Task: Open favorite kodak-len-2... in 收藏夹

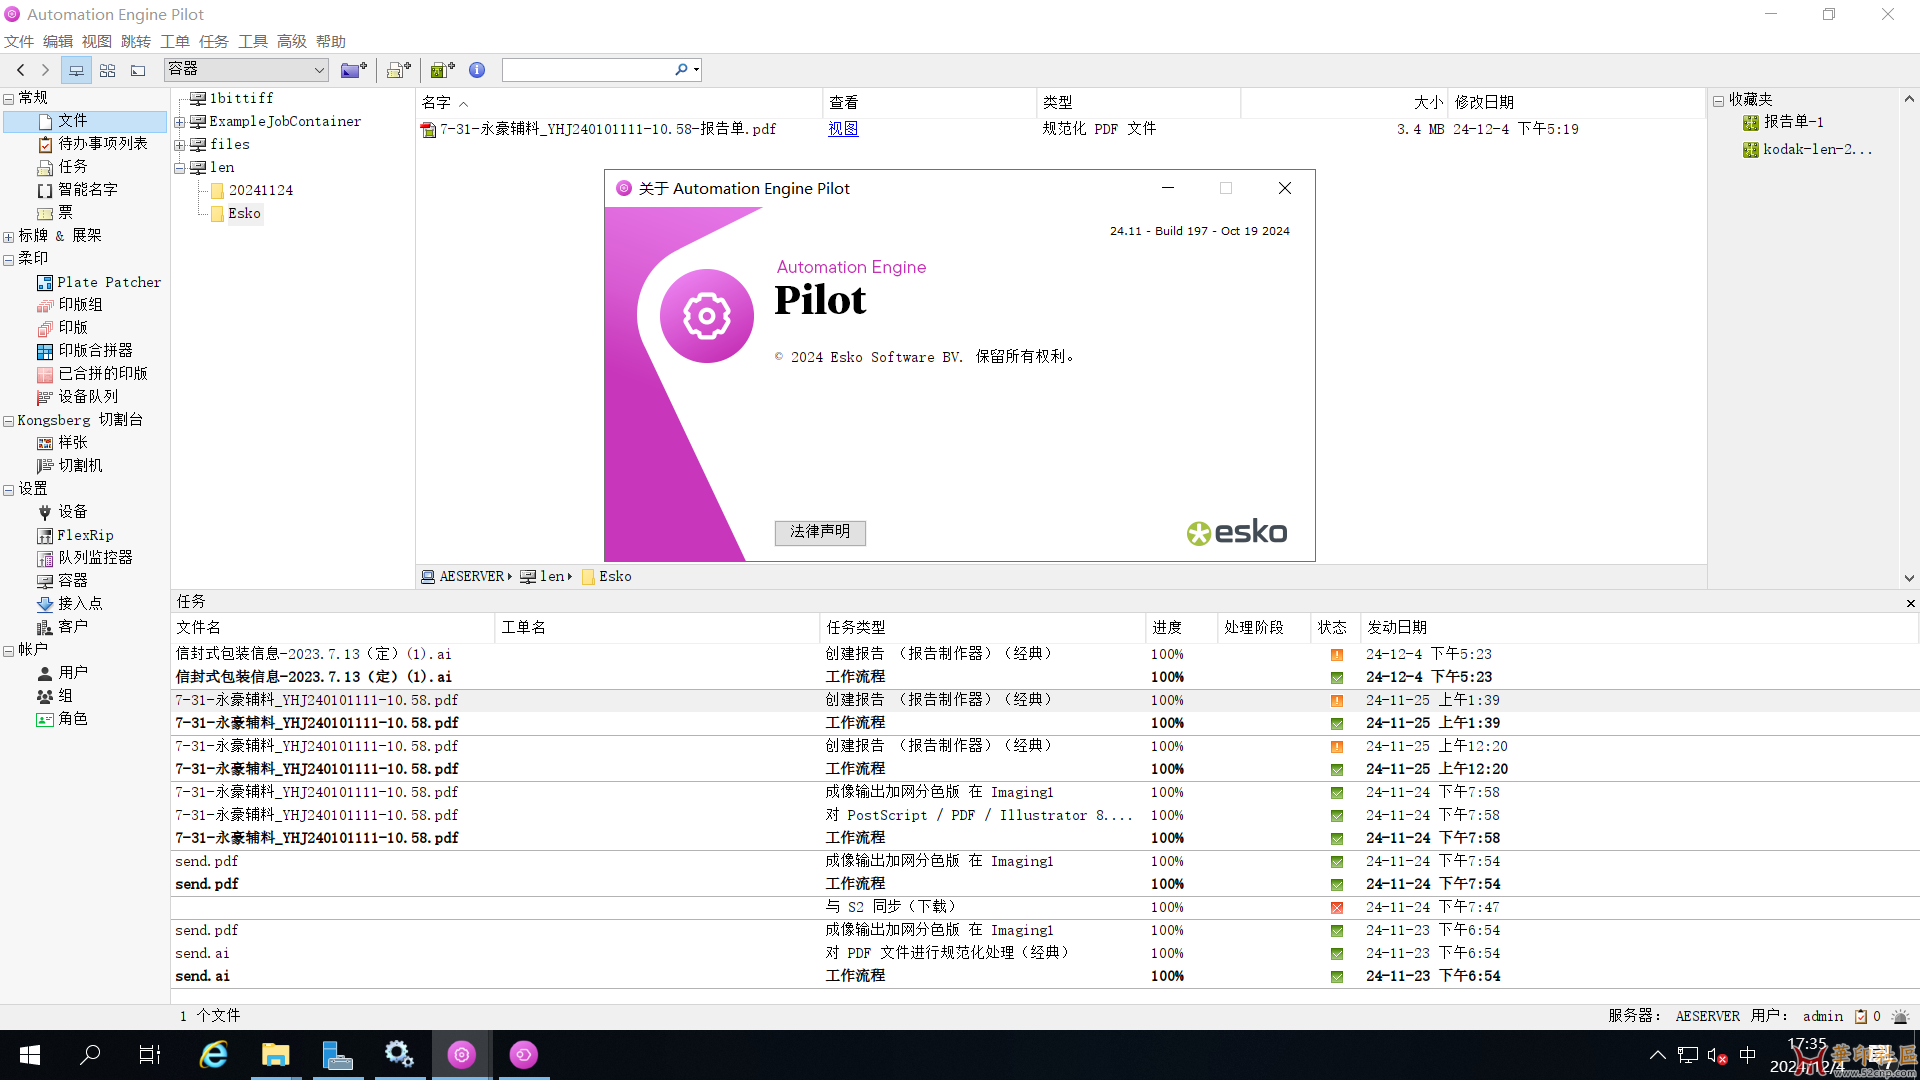Action: pyautogui.click(x=1807, y=149)
